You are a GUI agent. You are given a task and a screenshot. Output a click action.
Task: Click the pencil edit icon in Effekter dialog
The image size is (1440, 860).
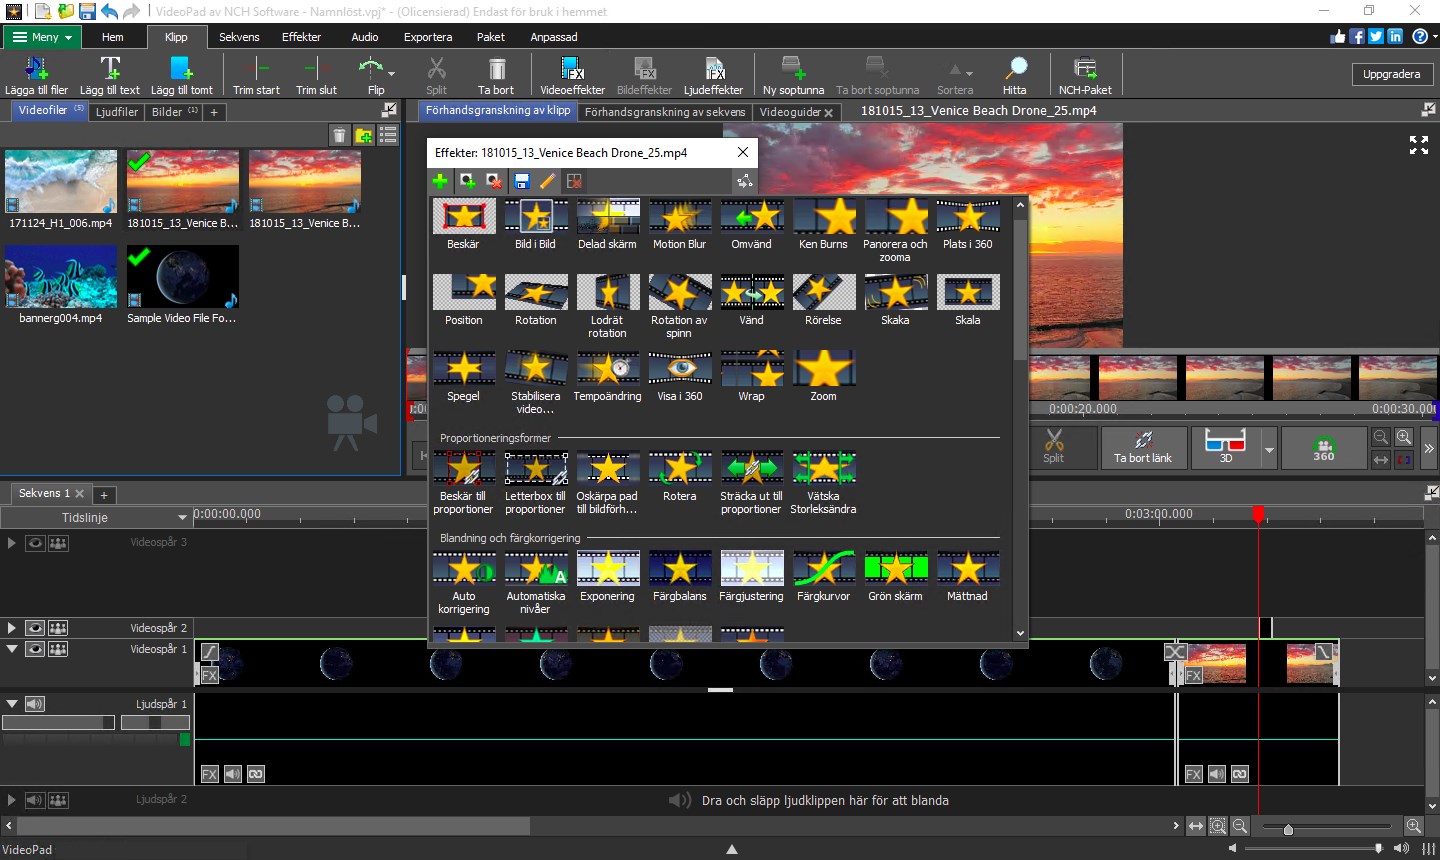pyautogui.click(x=547, y=181)
